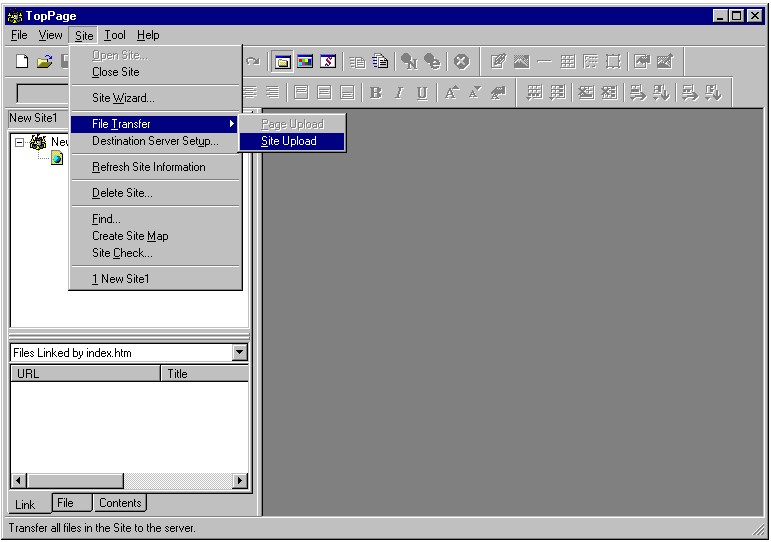Open the Tool menu

[x=115, y=35]
